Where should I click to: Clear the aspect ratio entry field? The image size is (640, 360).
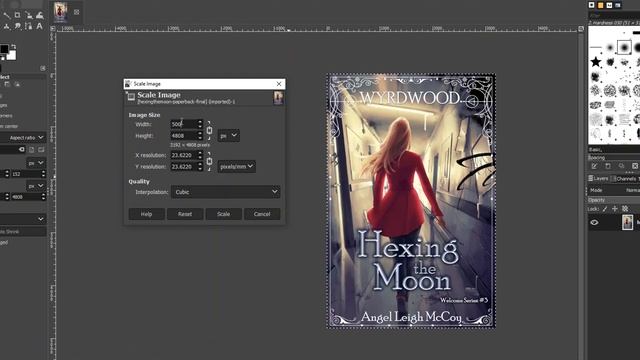pyautogui.click(x=22, y=150)
